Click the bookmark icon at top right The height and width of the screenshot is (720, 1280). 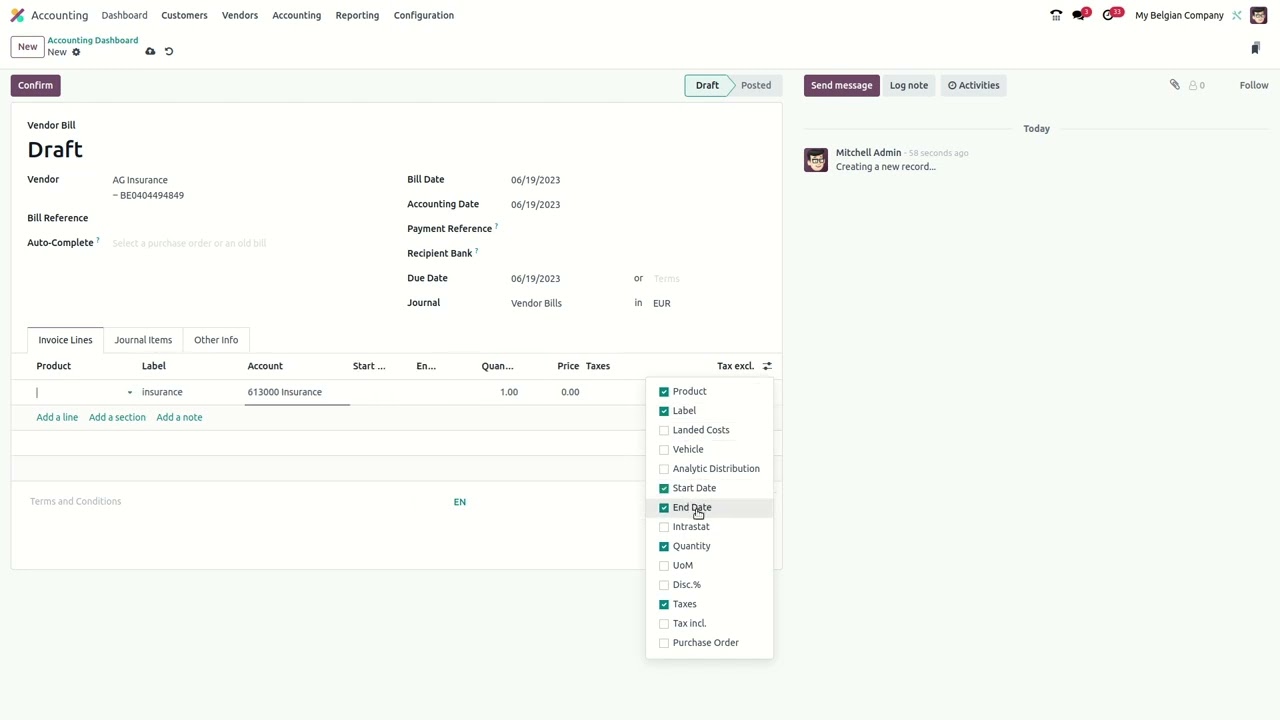[1255, 48]
